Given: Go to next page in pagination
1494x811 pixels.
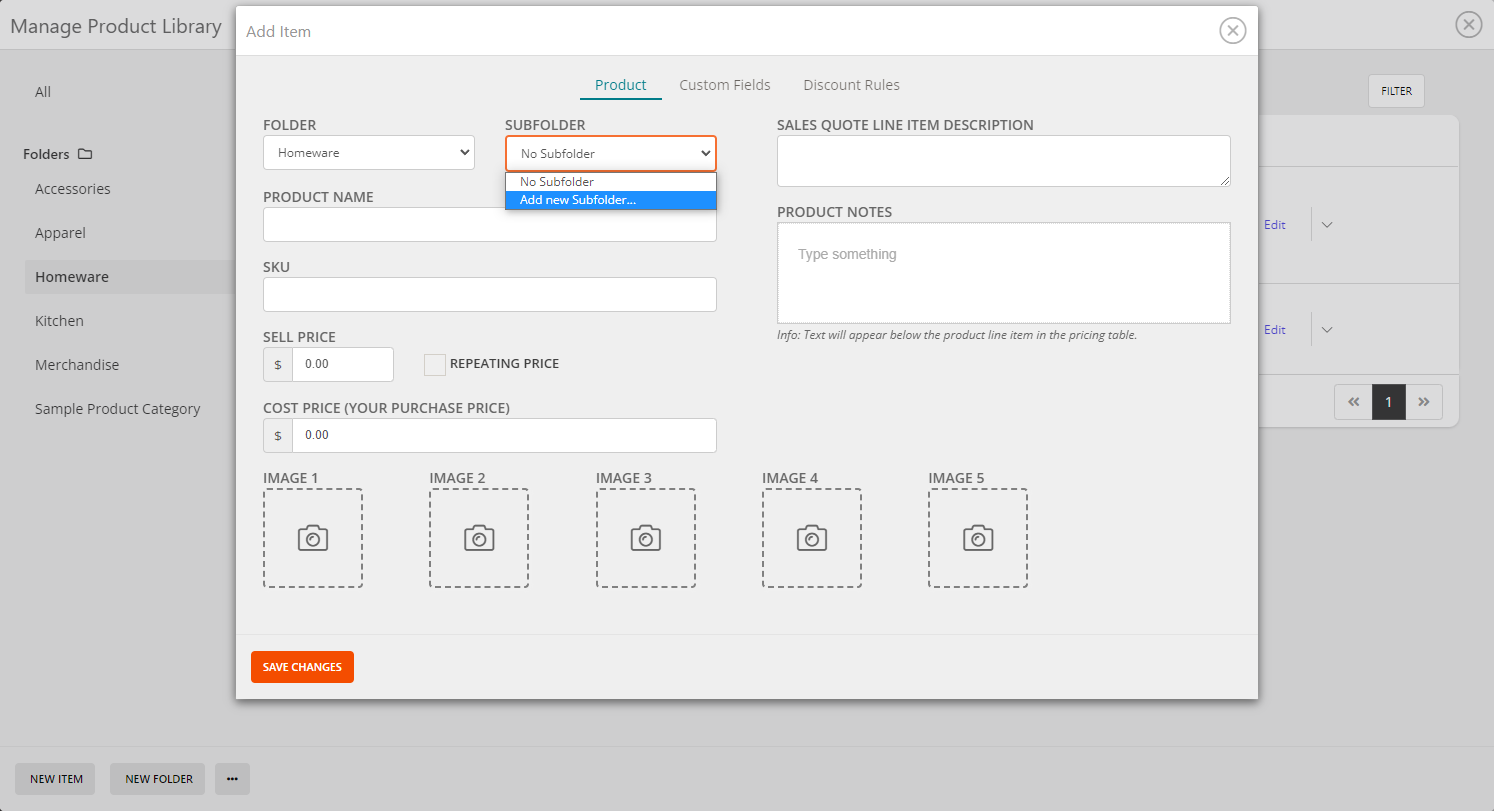Looking at the screenshot, I should pos(1423,402).
